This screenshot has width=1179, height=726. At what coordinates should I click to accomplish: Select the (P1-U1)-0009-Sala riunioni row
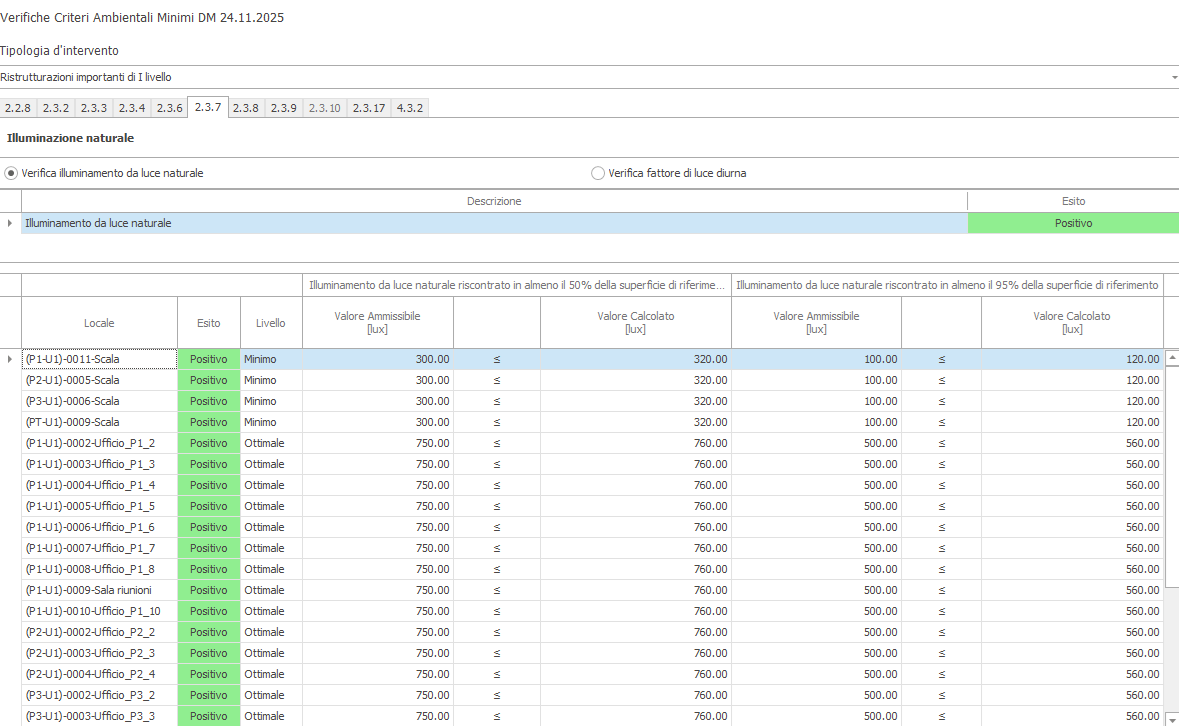click(x=88, y=590)
